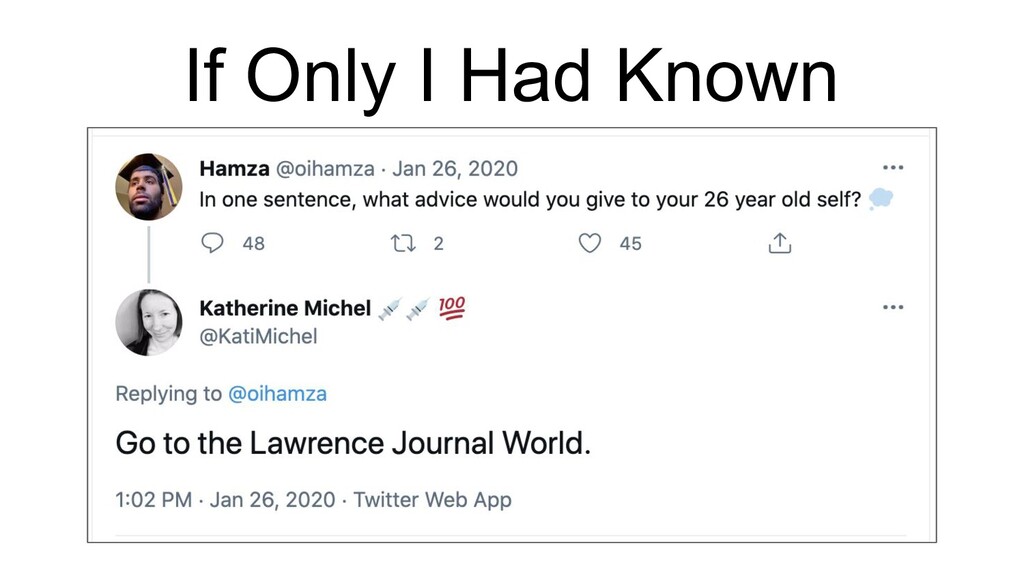Visit the @oihamza handle in tweet header

[x=325, y=168]
